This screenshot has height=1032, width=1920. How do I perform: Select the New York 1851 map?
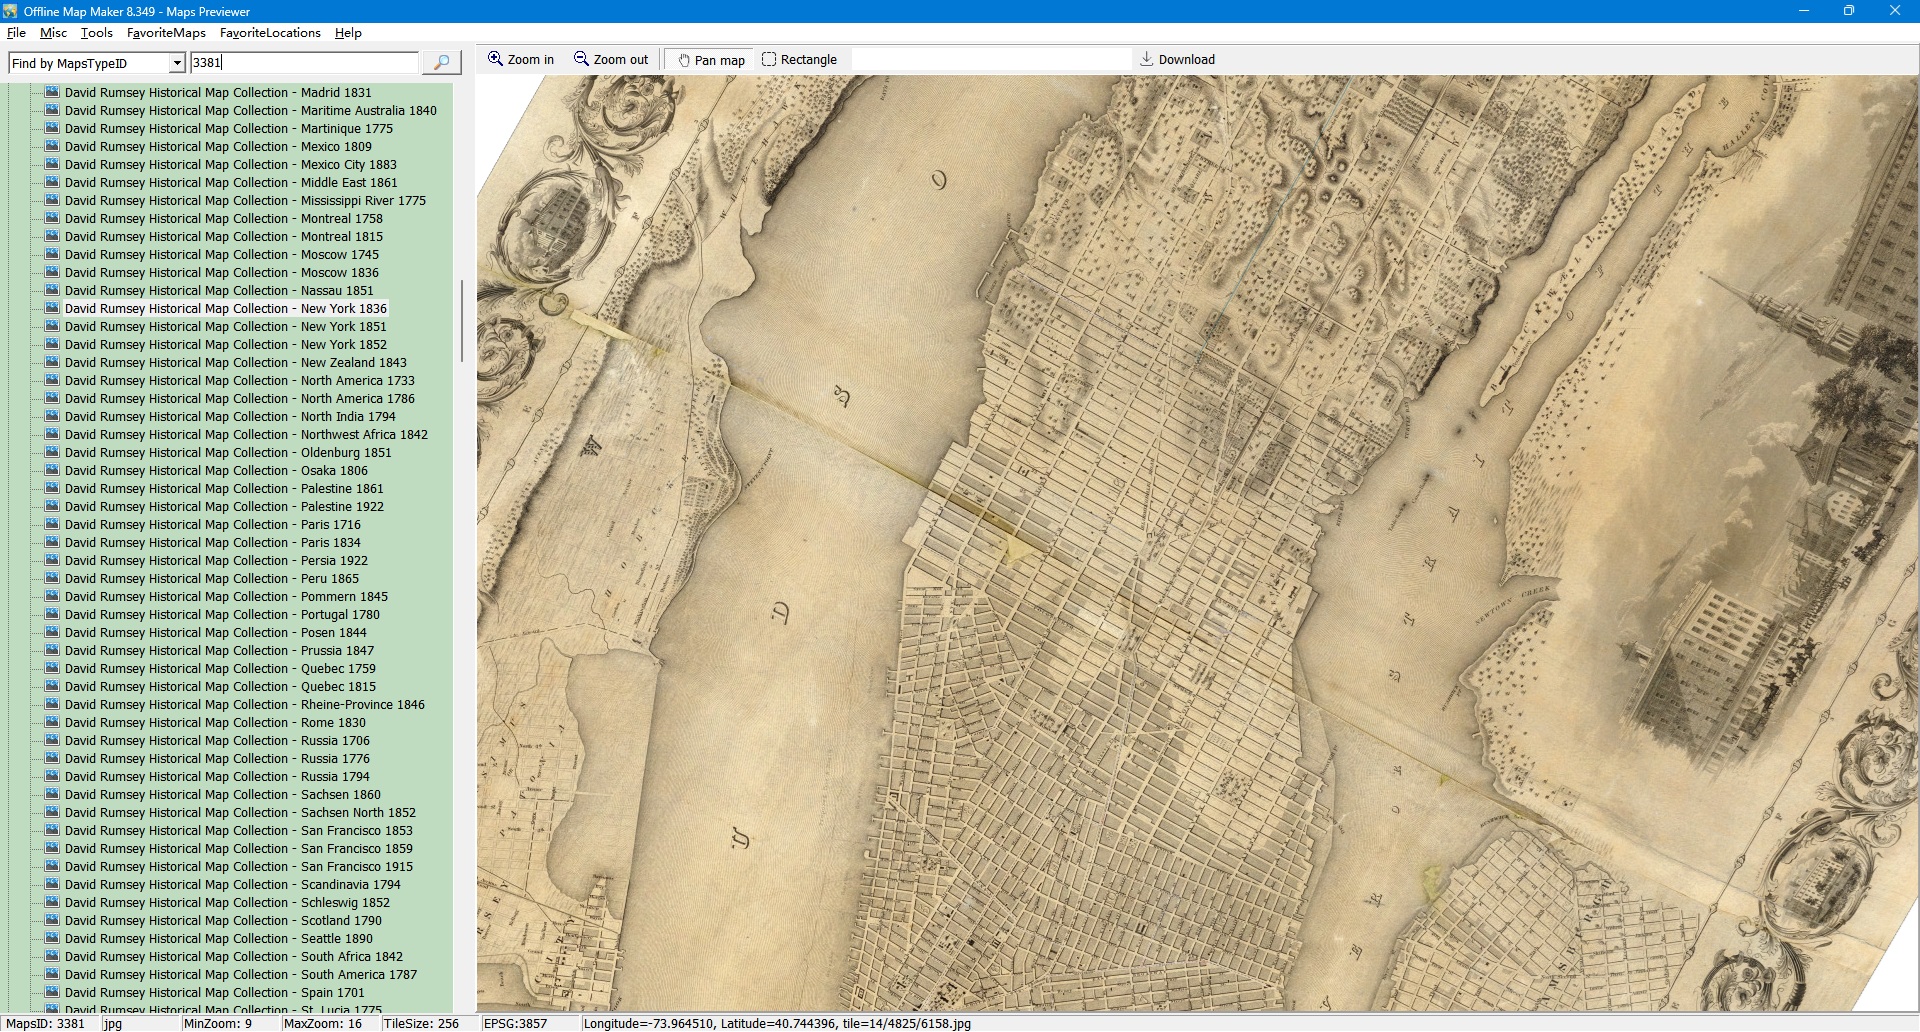pyautogui.click(x=225, y=327)
